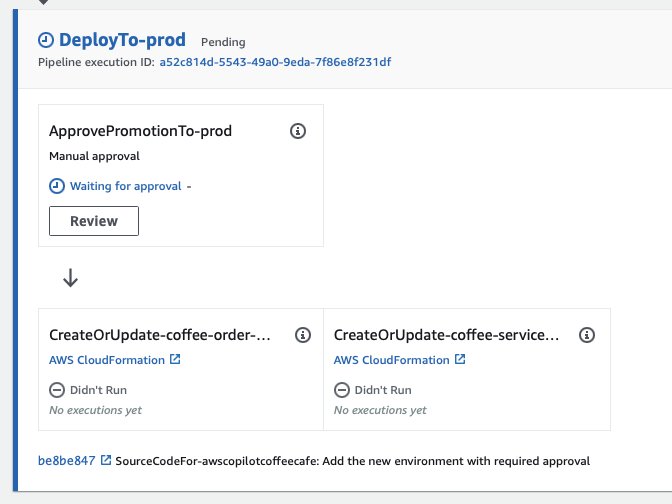Open AWS CloudFormation link for coffee-service

[392, 360]
